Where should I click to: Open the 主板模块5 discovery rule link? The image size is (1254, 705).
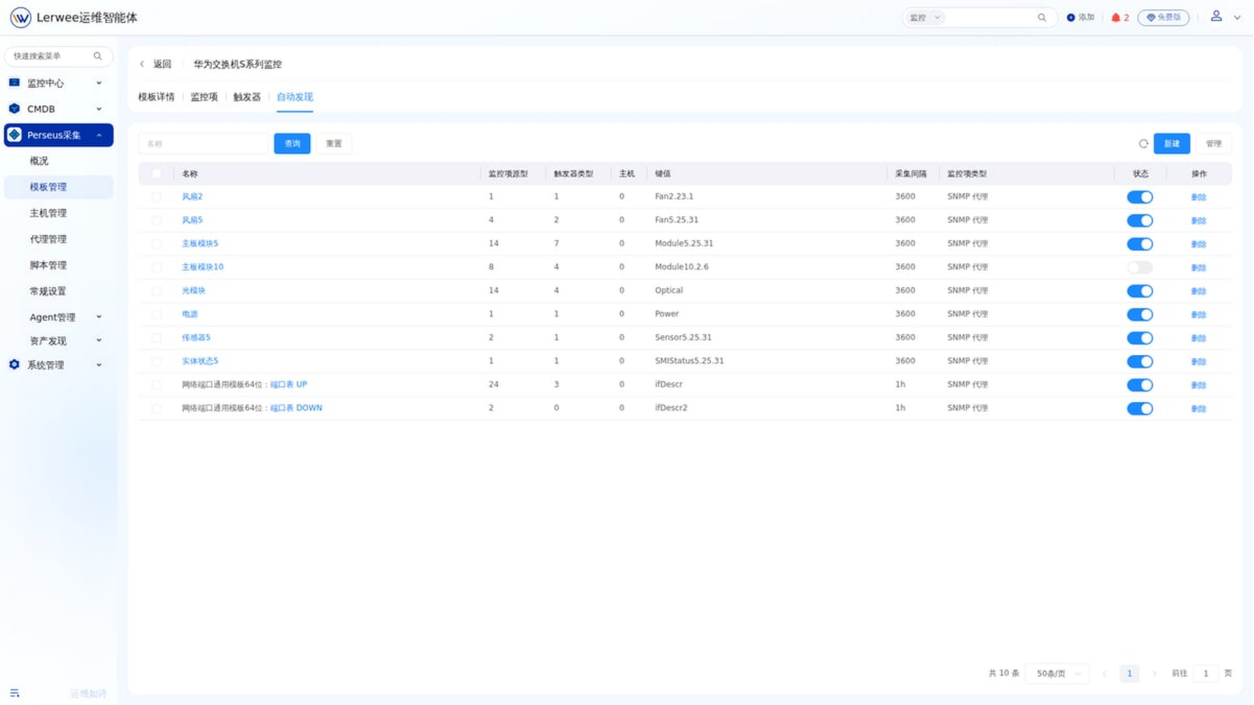tap(200, 244)
